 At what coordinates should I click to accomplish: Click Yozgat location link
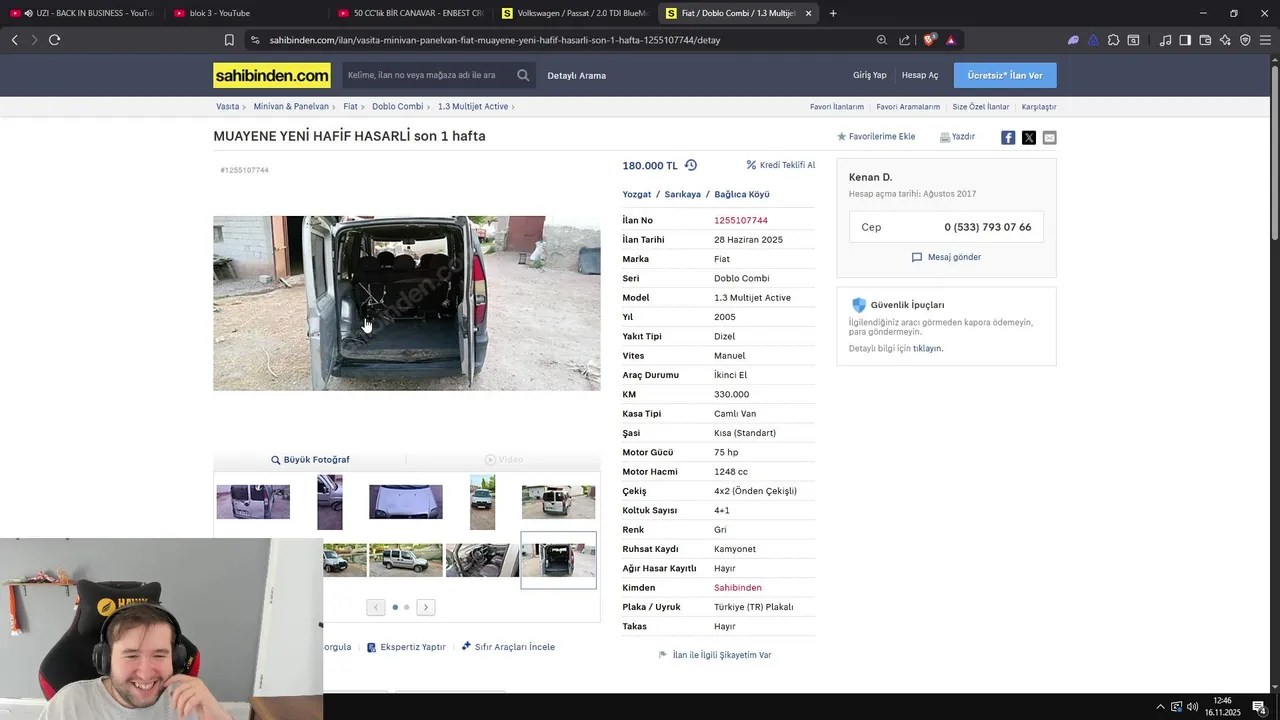[x=637, y=194]
